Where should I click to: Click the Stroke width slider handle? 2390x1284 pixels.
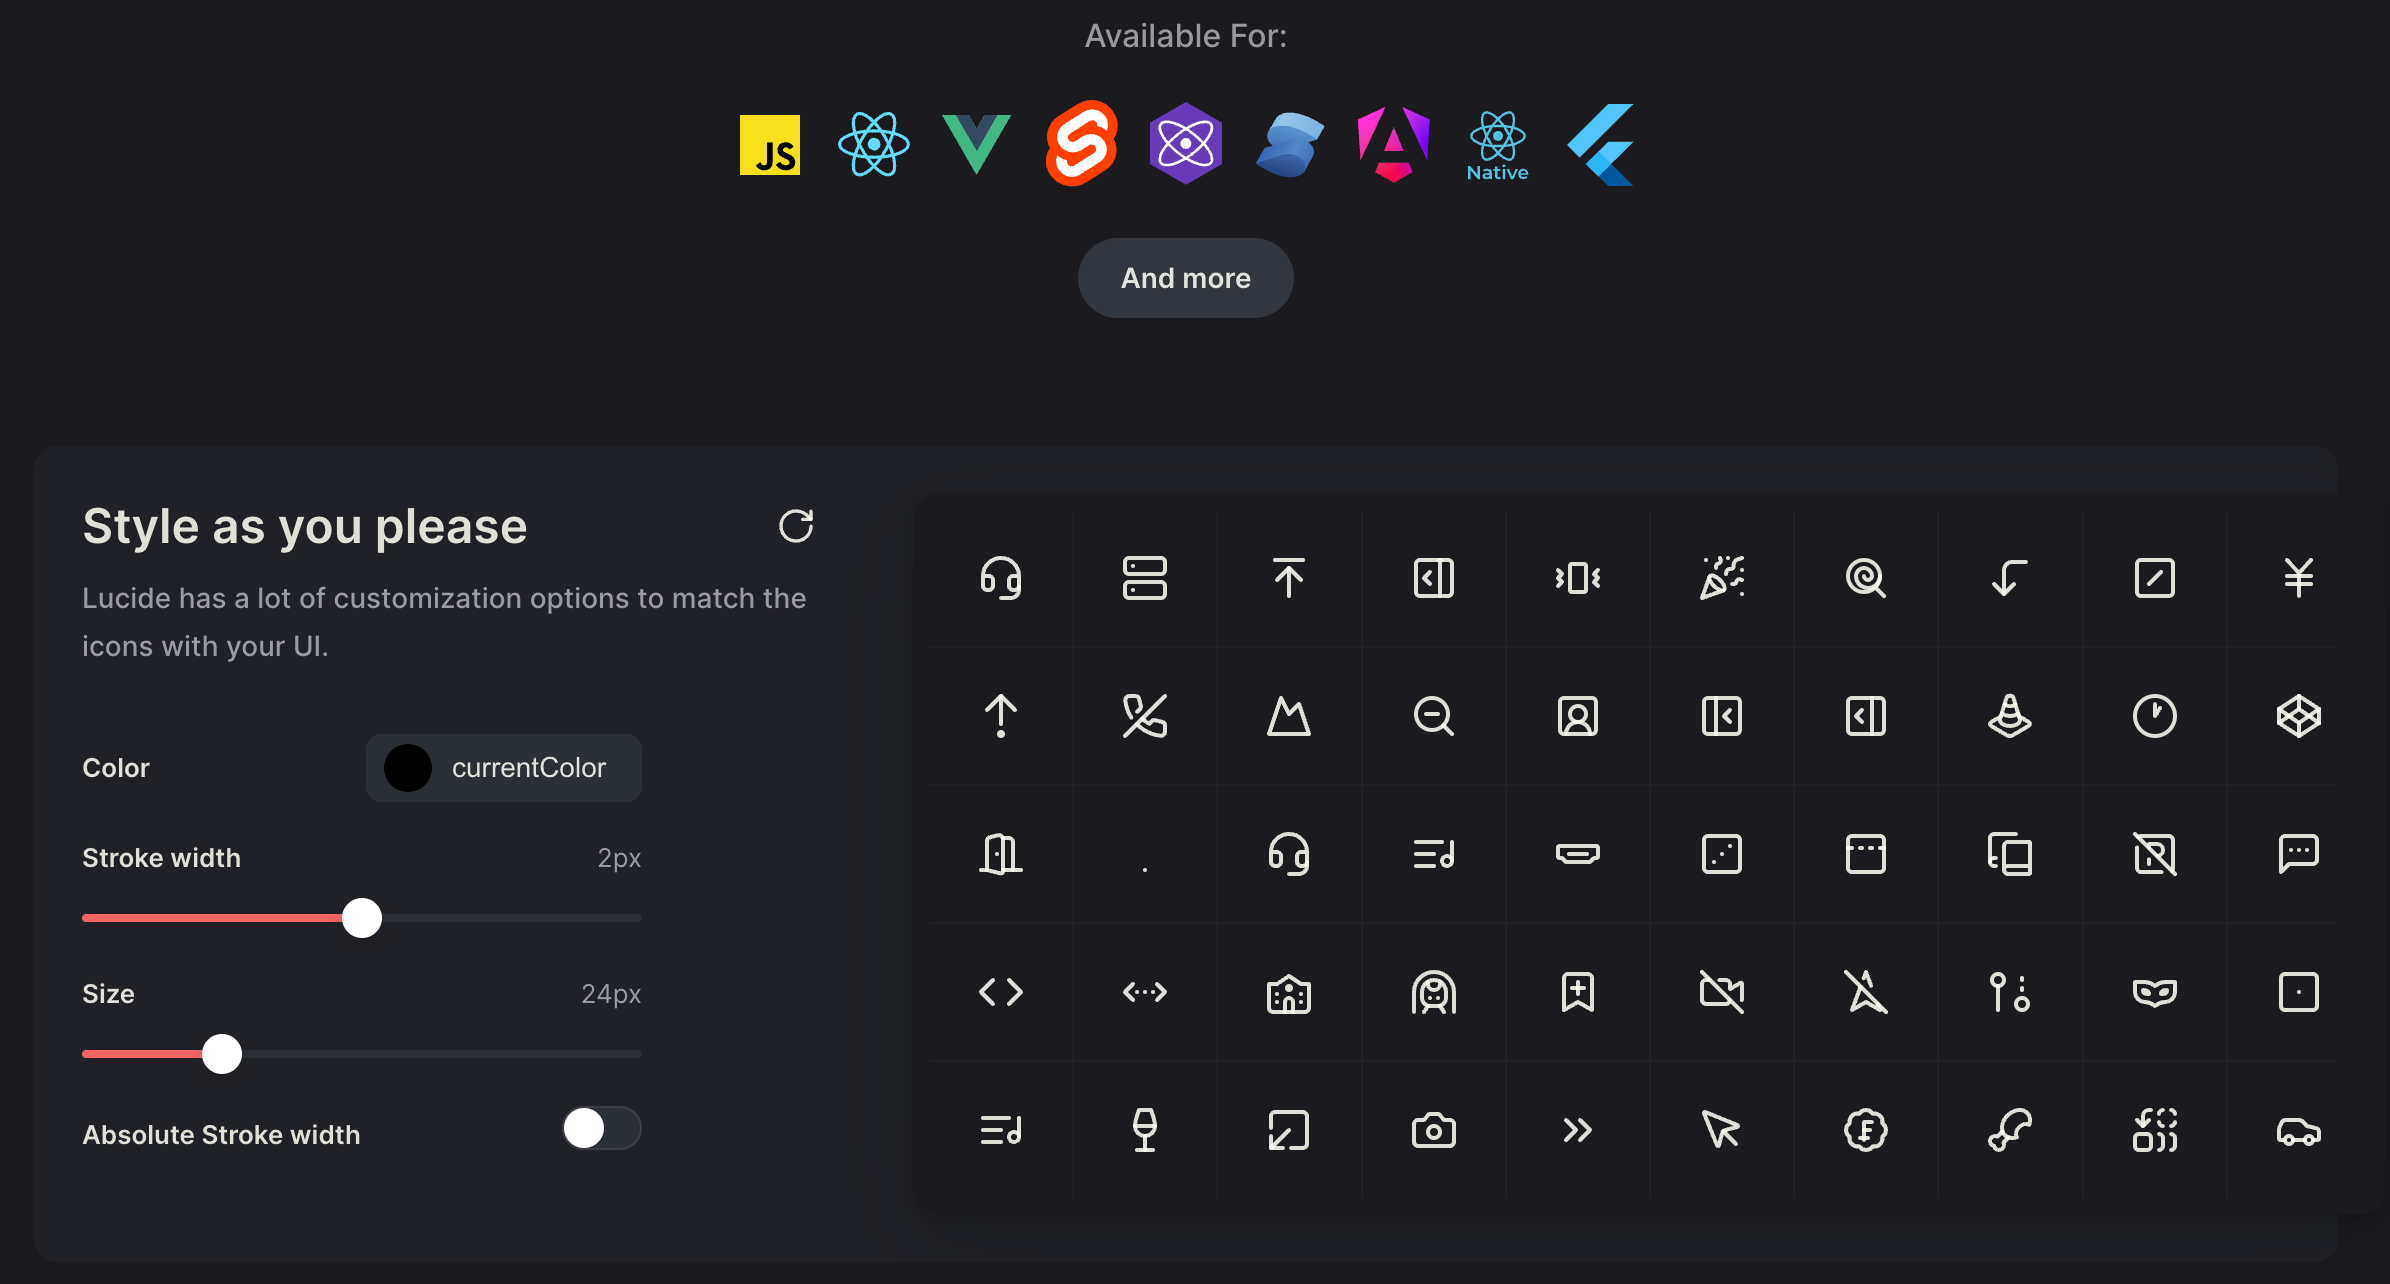362,918
